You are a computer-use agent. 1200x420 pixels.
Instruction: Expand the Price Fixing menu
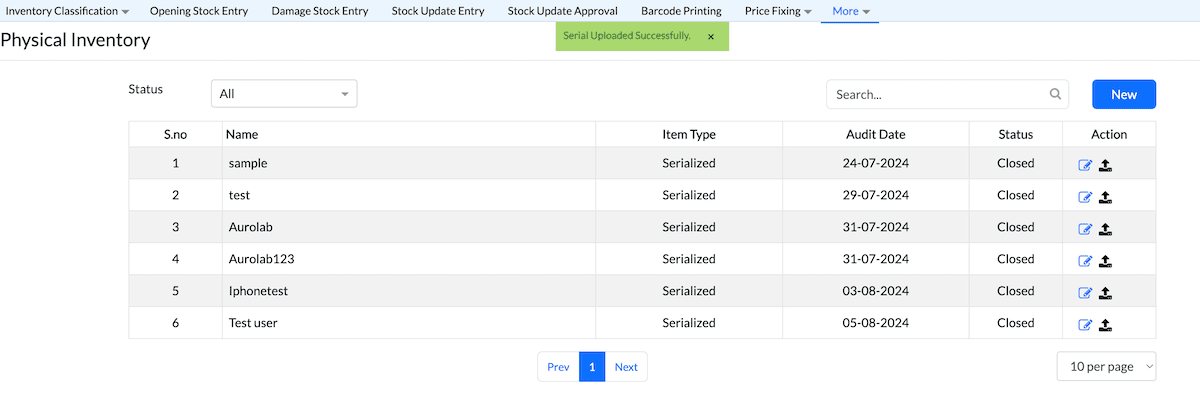tap(778, 11)
